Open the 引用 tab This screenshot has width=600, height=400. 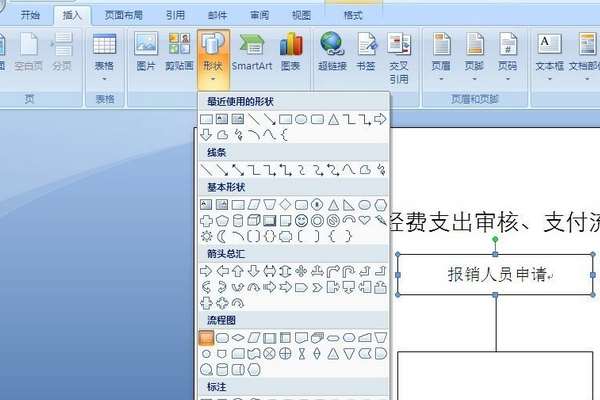tap(175, 15)
